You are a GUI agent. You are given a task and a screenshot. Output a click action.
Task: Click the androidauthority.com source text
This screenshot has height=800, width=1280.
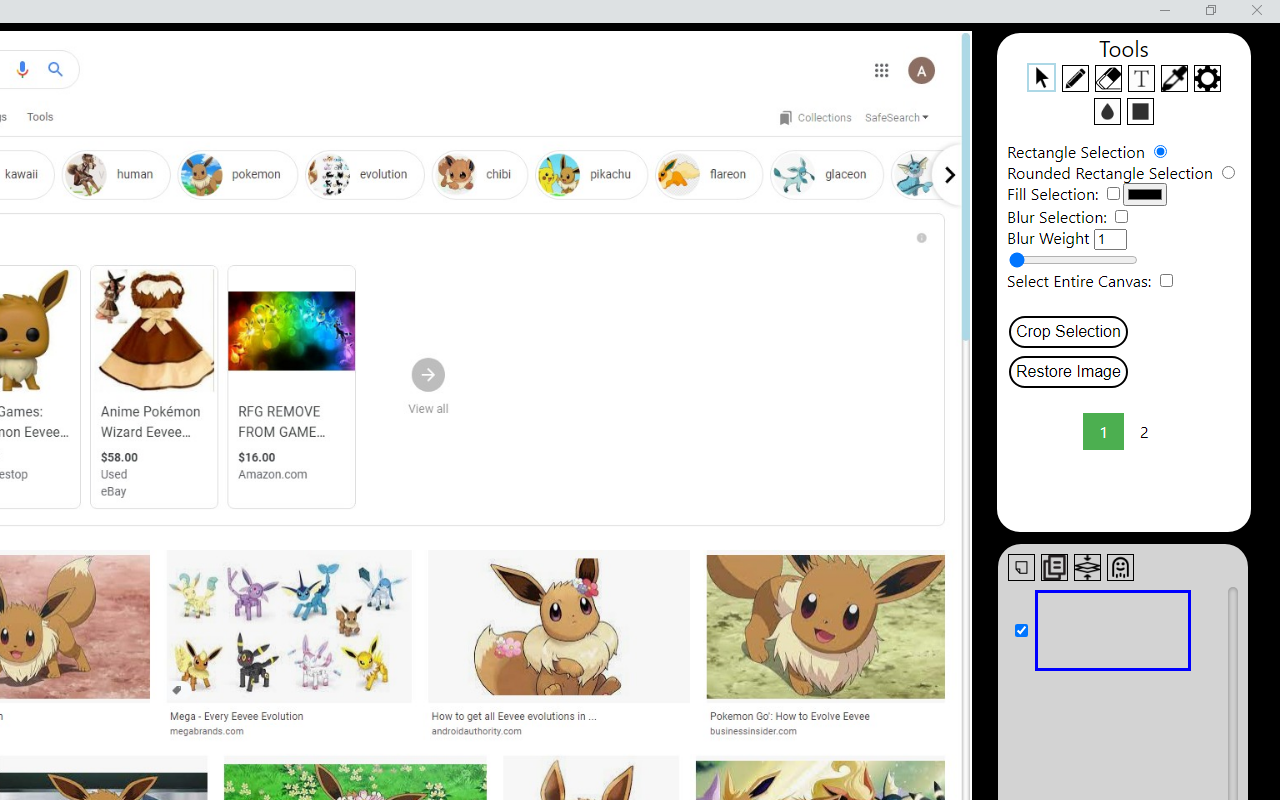point(476,731)
